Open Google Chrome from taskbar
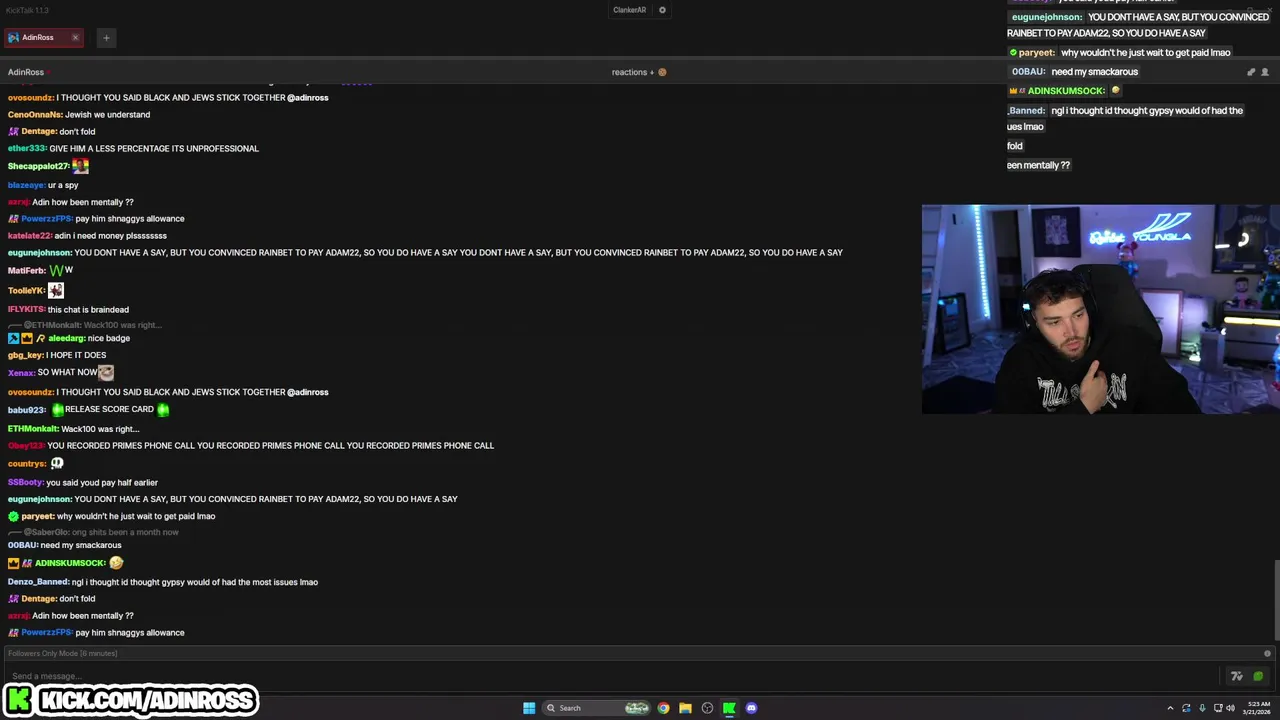This screenshot has width=1280, height=720. [663, 708]
